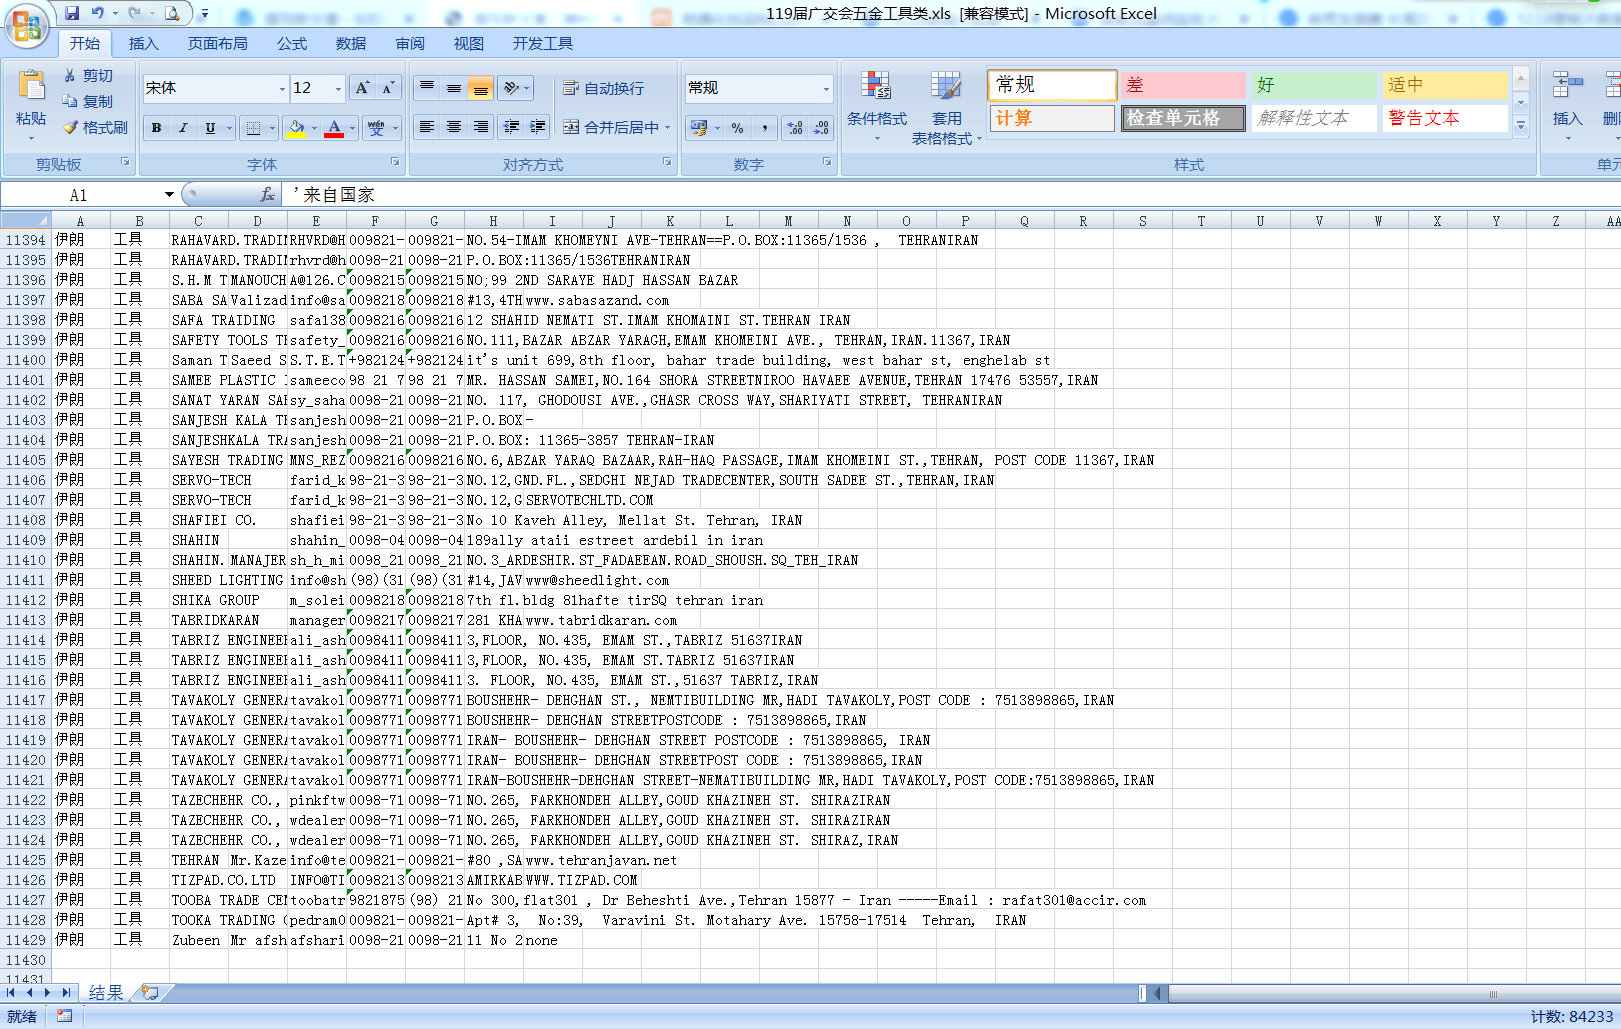Open the 数据 (Data) ribbon tab
1621x1029 pixels.
[x=350, y=43]
